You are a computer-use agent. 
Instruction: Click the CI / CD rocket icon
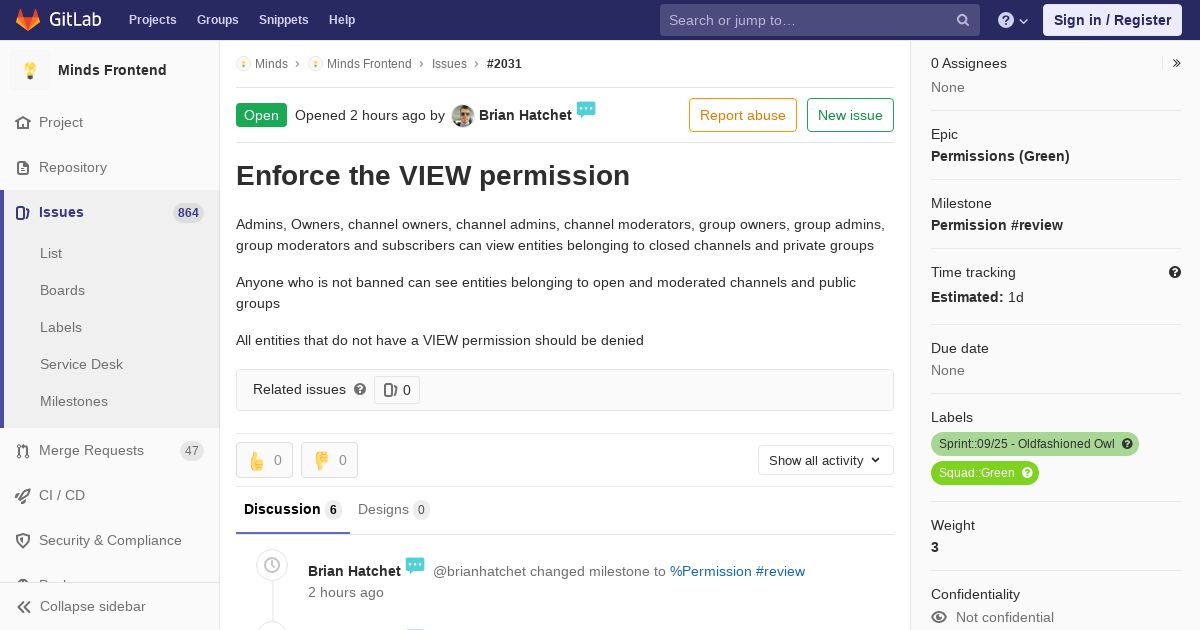point(23,496)
